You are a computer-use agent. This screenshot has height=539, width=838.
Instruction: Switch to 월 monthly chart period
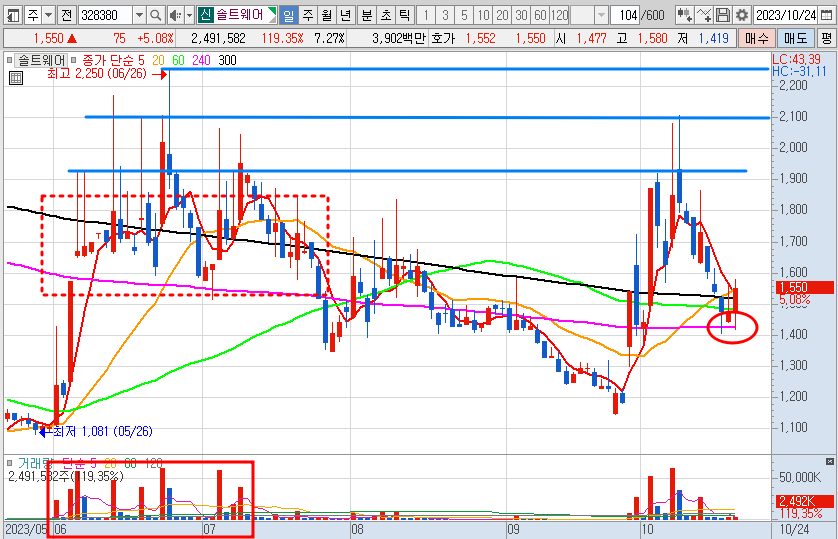pyautogui.click(x=327, y=15)
